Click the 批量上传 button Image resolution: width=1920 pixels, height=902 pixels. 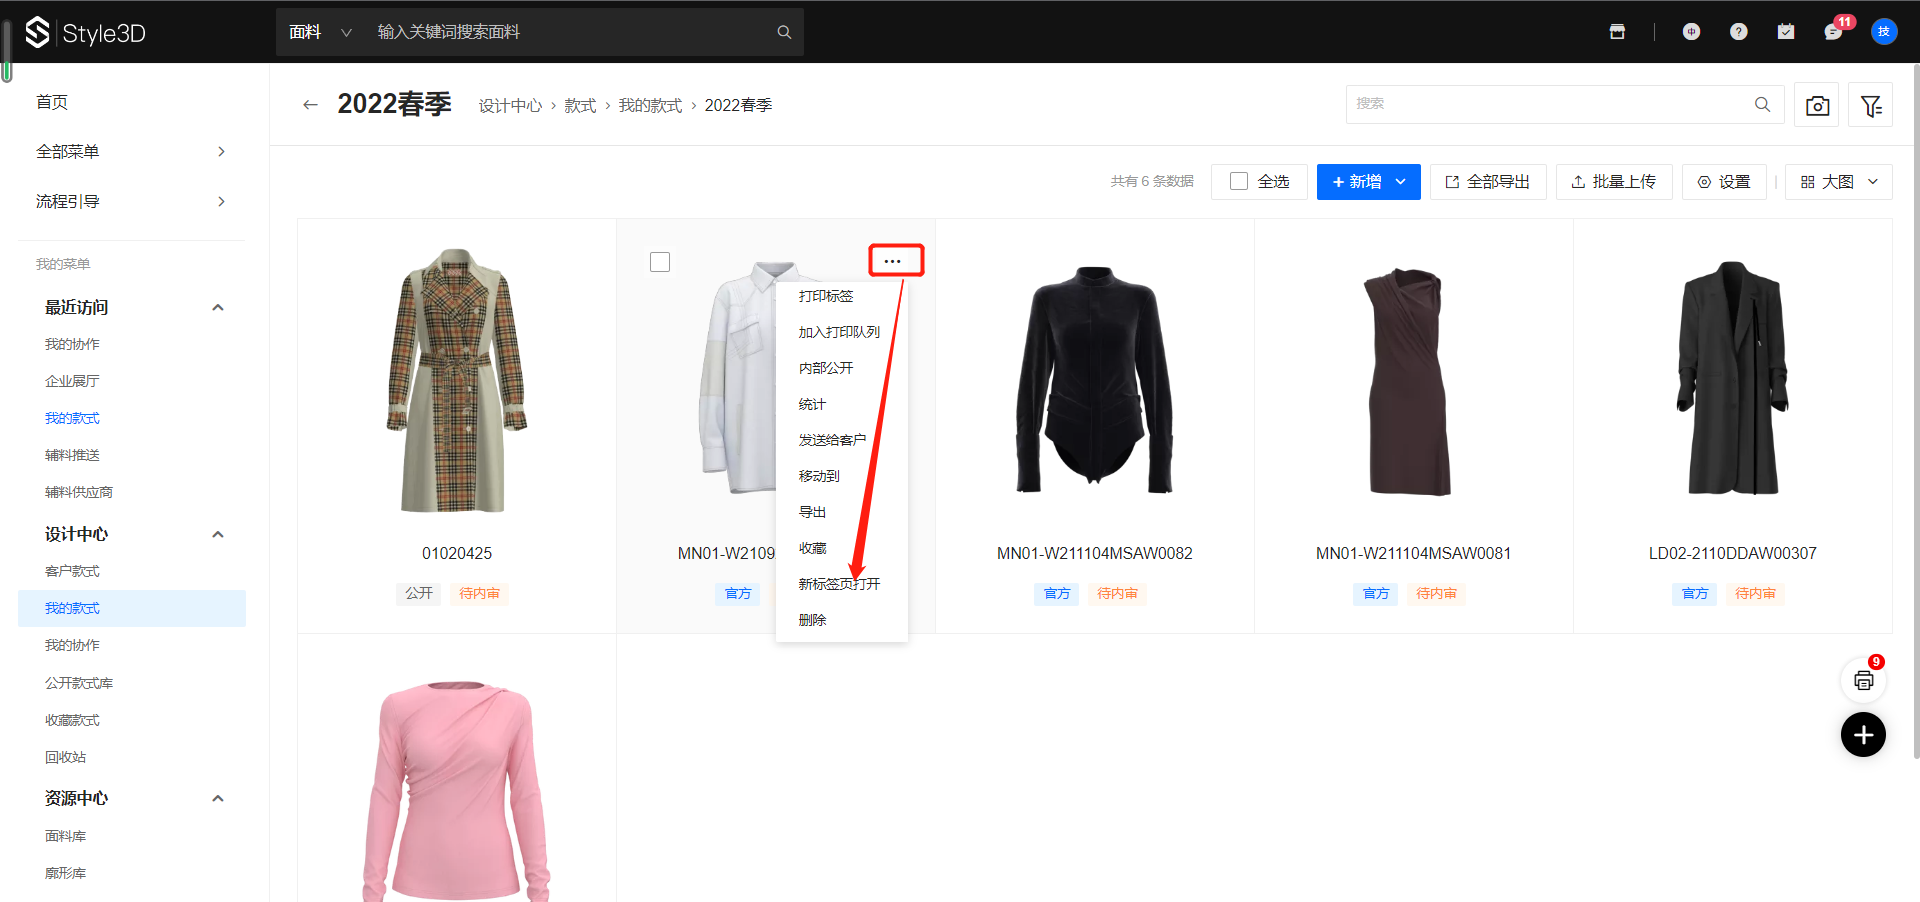pyautogui.click(x=1614, y=181)
